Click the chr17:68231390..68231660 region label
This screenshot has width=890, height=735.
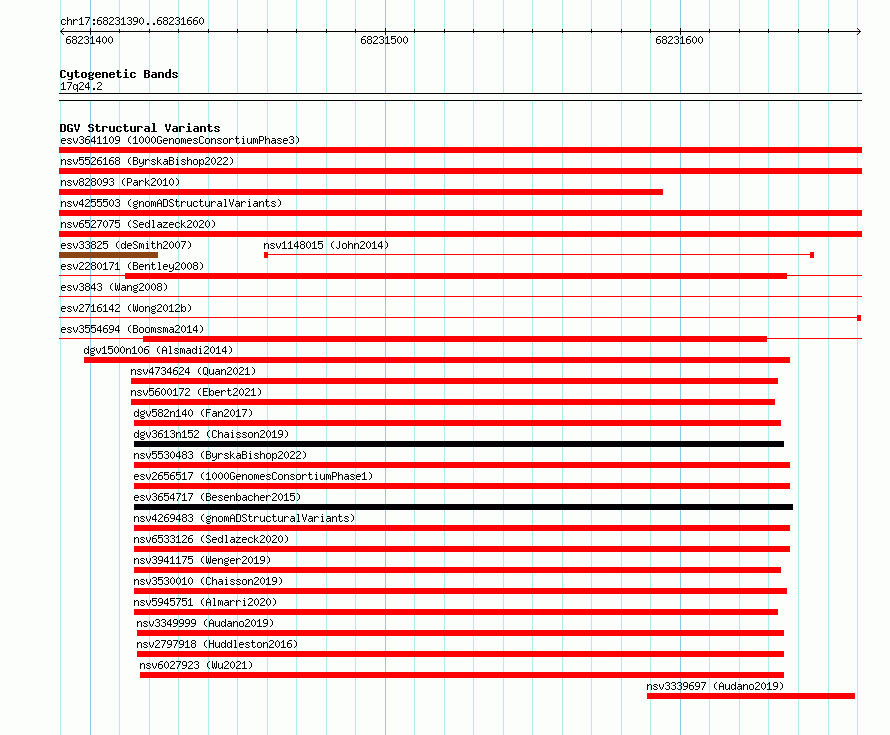coord(132,21)
